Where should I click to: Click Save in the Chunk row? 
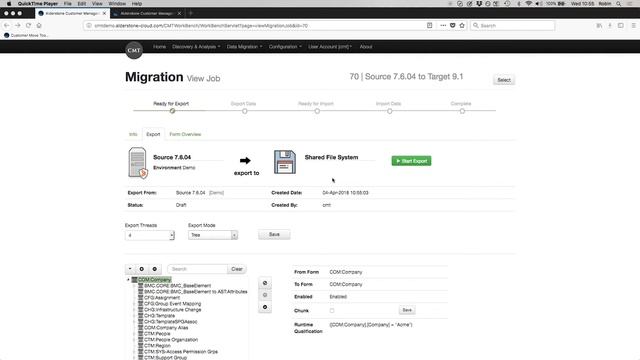click(407, 310)
